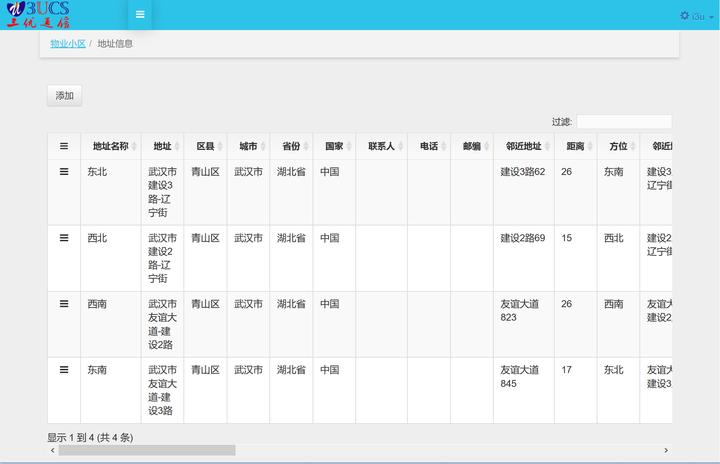Sort by 联系人 column header
This screenshot has width=720, height=464.
(381, 146)
